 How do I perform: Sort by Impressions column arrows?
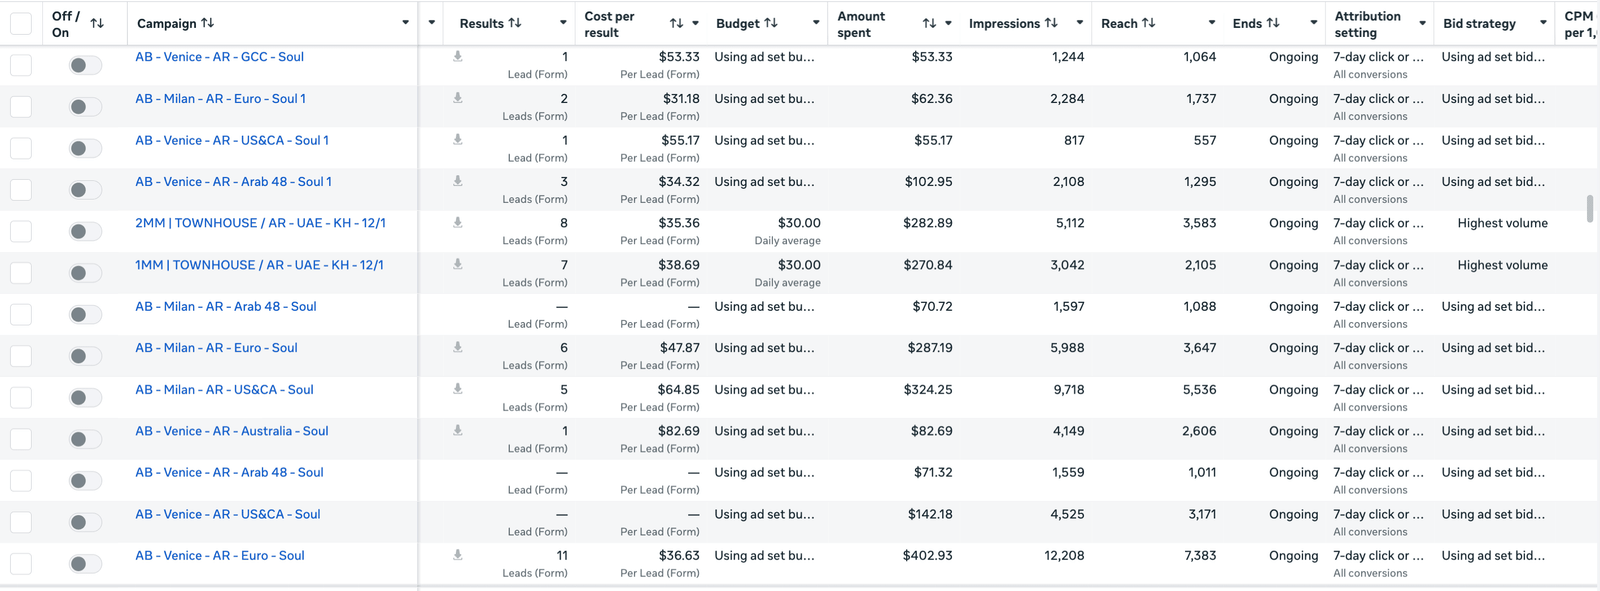[1051, 23]
